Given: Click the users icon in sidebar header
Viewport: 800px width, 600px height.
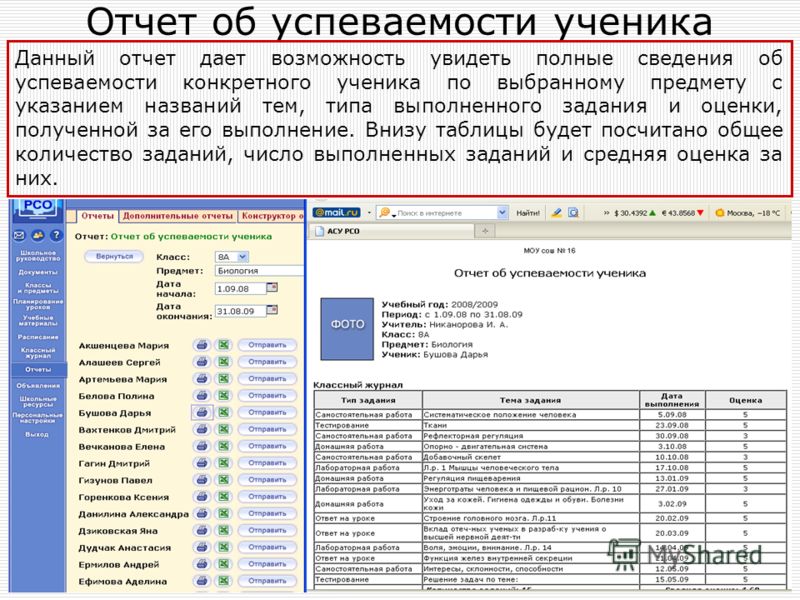Looking at the screenshot, I should pos(38,235).
